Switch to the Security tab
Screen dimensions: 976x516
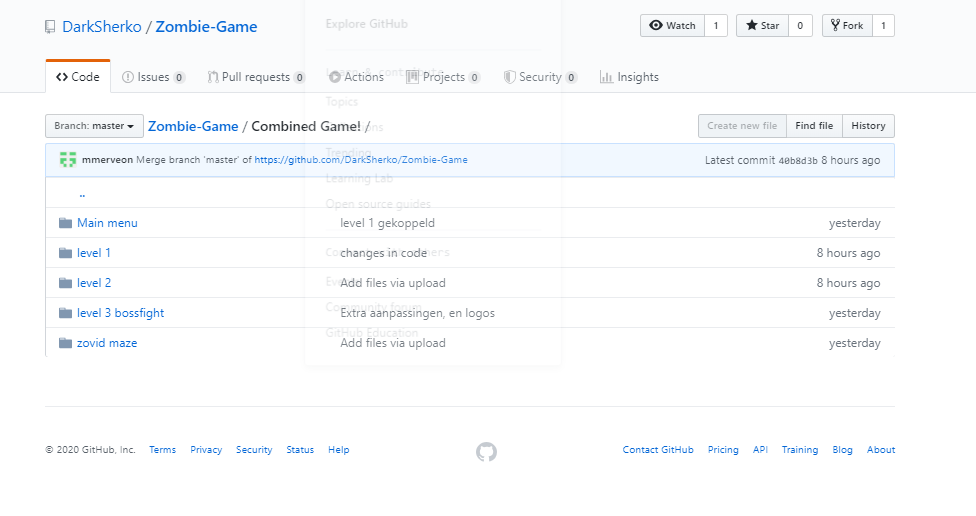(x=540, y=77)
